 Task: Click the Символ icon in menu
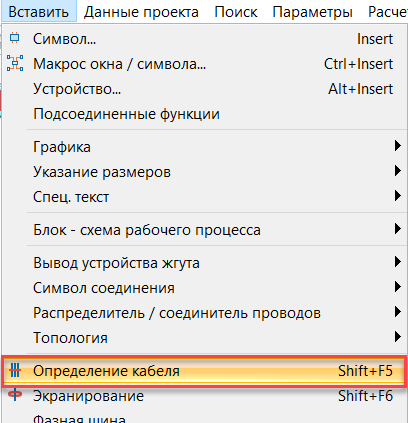(14, 38)
